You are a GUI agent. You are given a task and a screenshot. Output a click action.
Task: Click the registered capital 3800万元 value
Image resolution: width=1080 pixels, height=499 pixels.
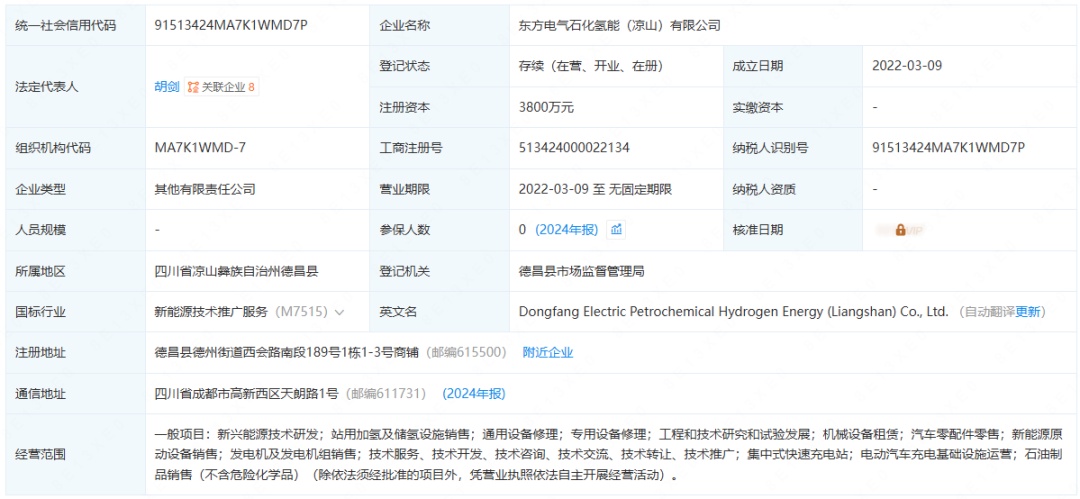546,107
